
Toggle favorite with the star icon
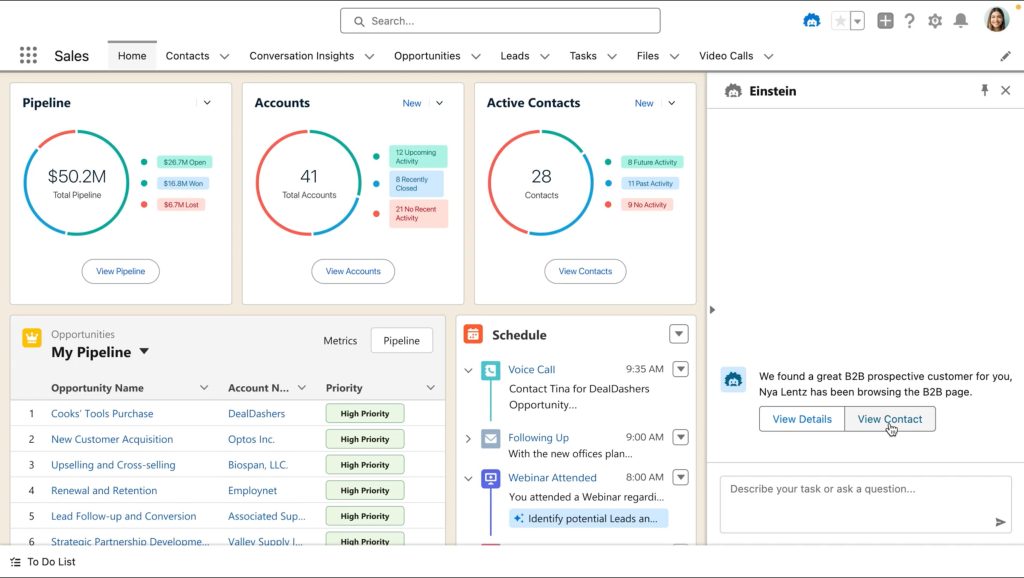pos(839,19)
